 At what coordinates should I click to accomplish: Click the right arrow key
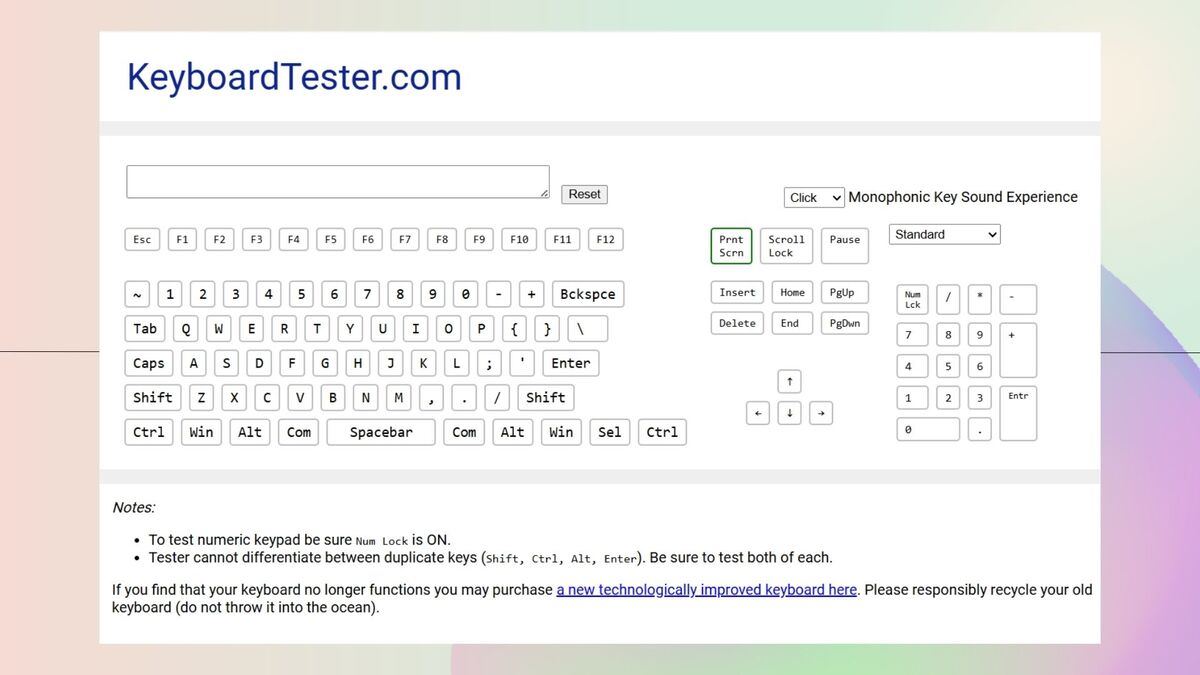point(821,412)
